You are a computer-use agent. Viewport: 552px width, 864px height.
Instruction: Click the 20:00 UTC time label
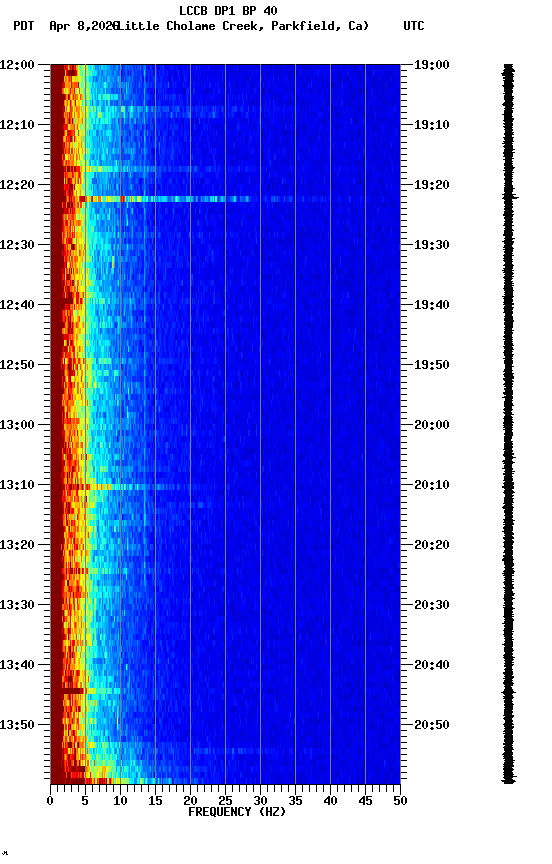432,425
